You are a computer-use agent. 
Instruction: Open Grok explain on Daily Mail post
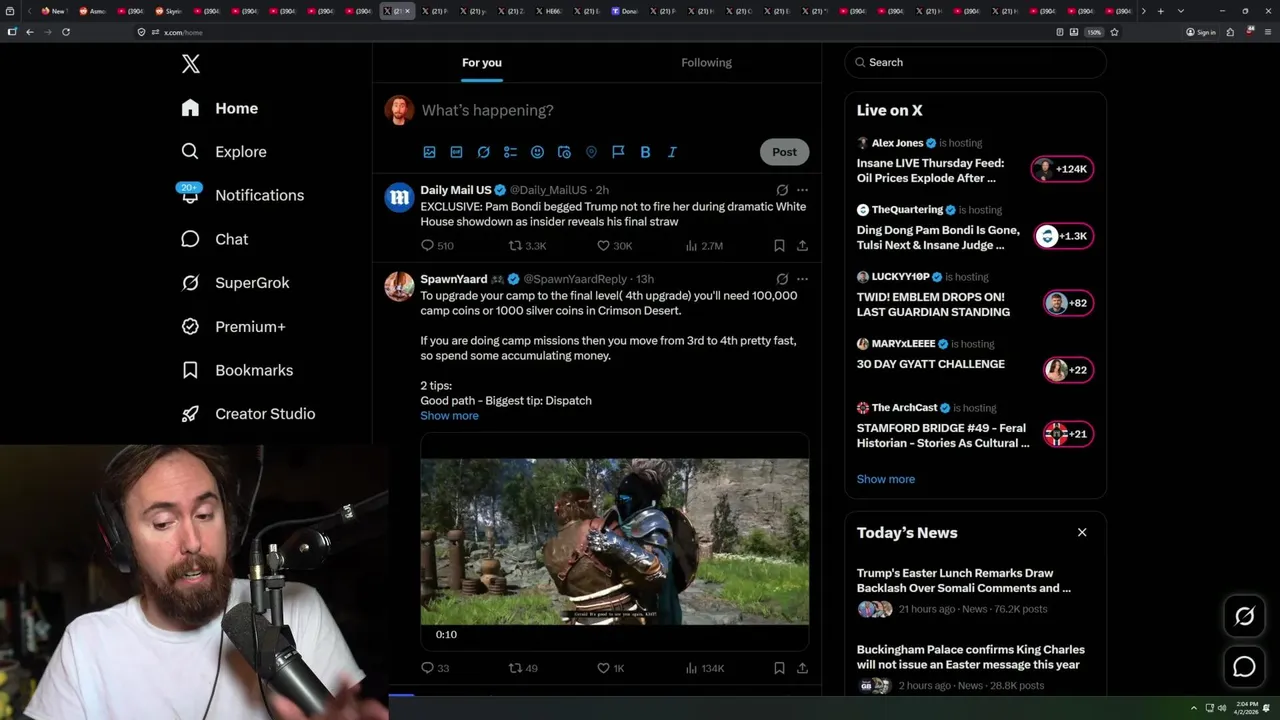point(782,190)
